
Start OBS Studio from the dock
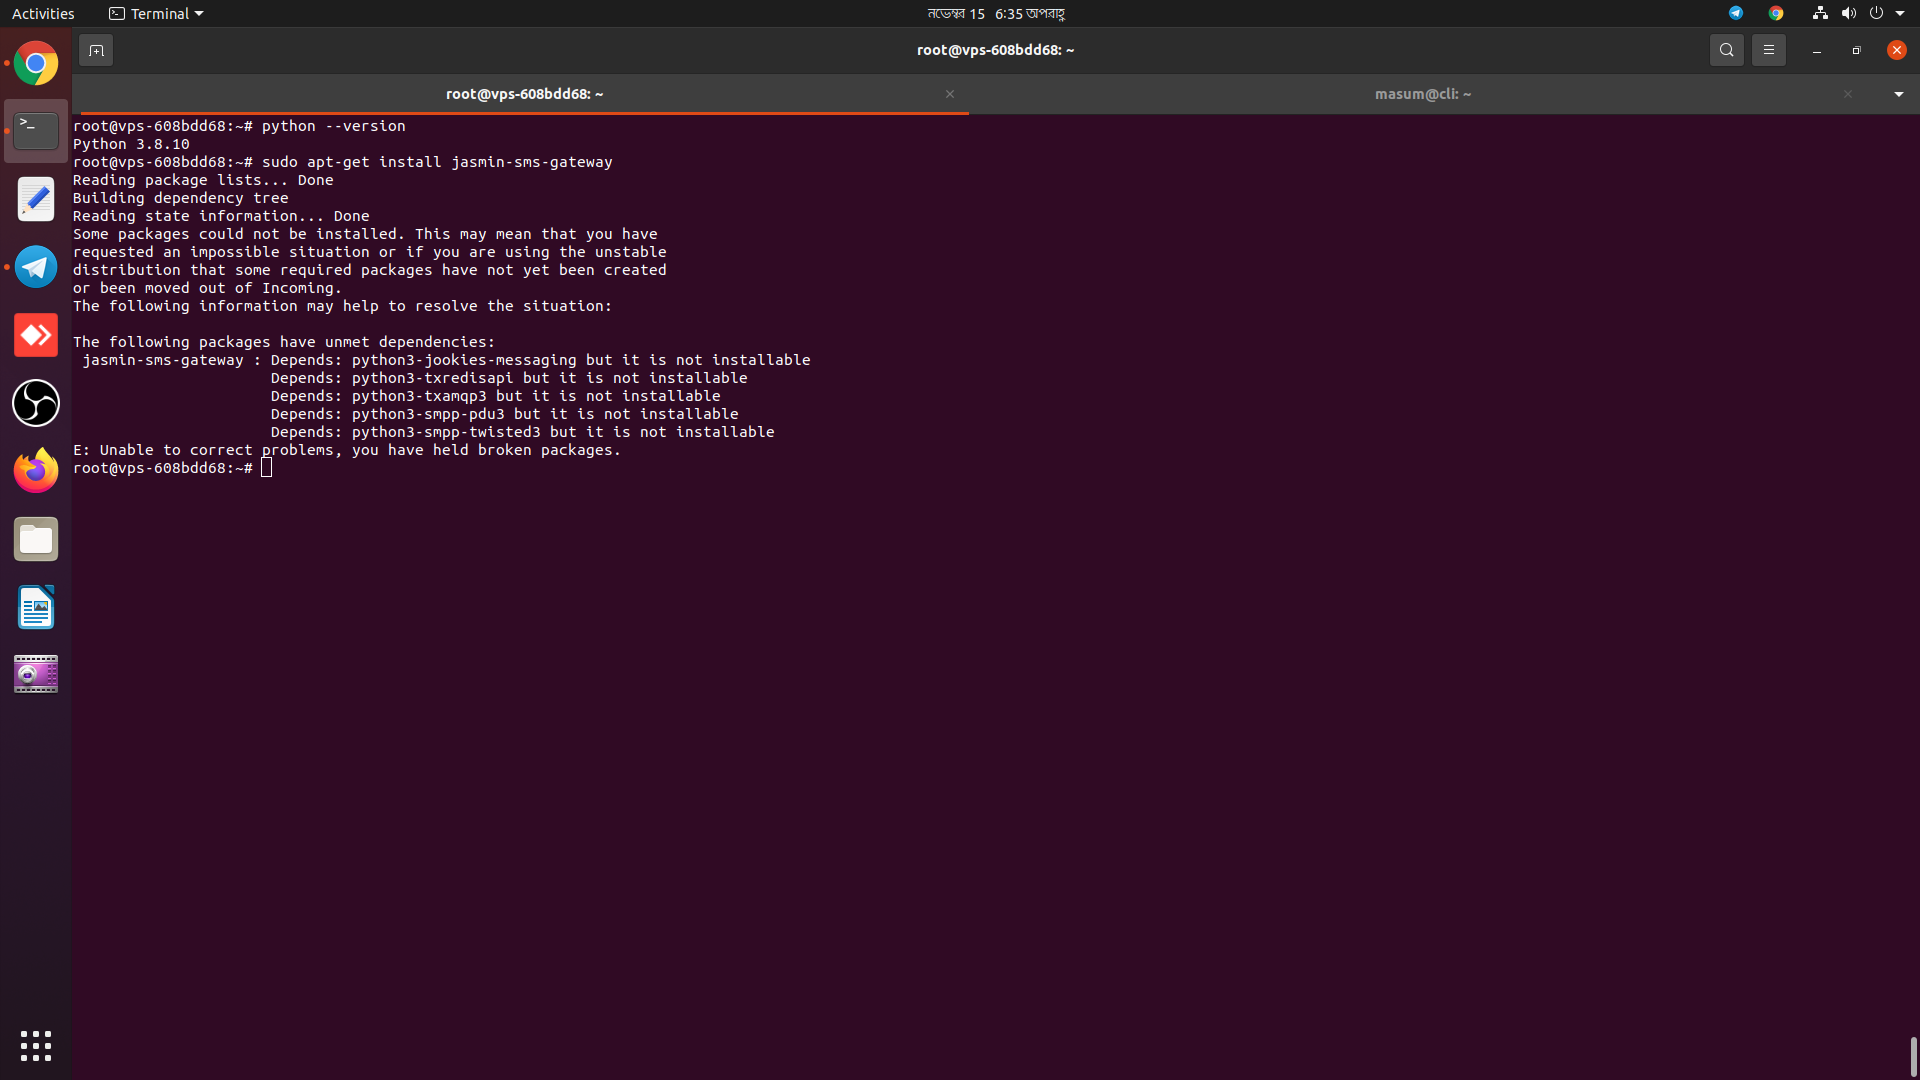(x=36, y=403)
